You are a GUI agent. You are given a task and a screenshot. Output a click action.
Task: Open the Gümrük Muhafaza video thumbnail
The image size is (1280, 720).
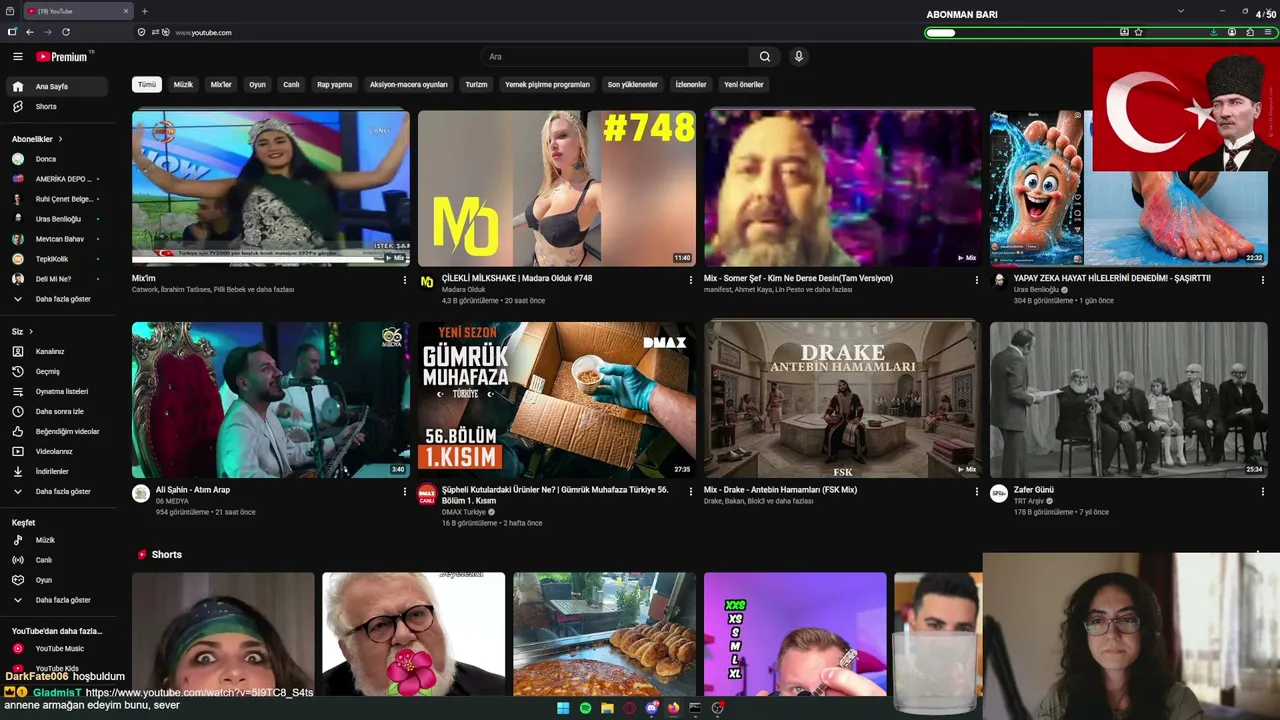(556, 400)
